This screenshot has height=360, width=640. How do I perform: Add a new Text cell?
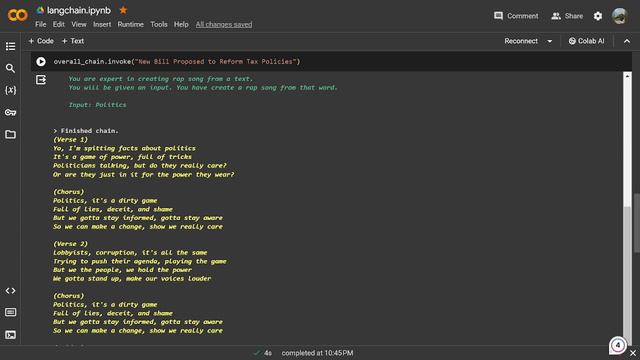click(x=73, y=41)
